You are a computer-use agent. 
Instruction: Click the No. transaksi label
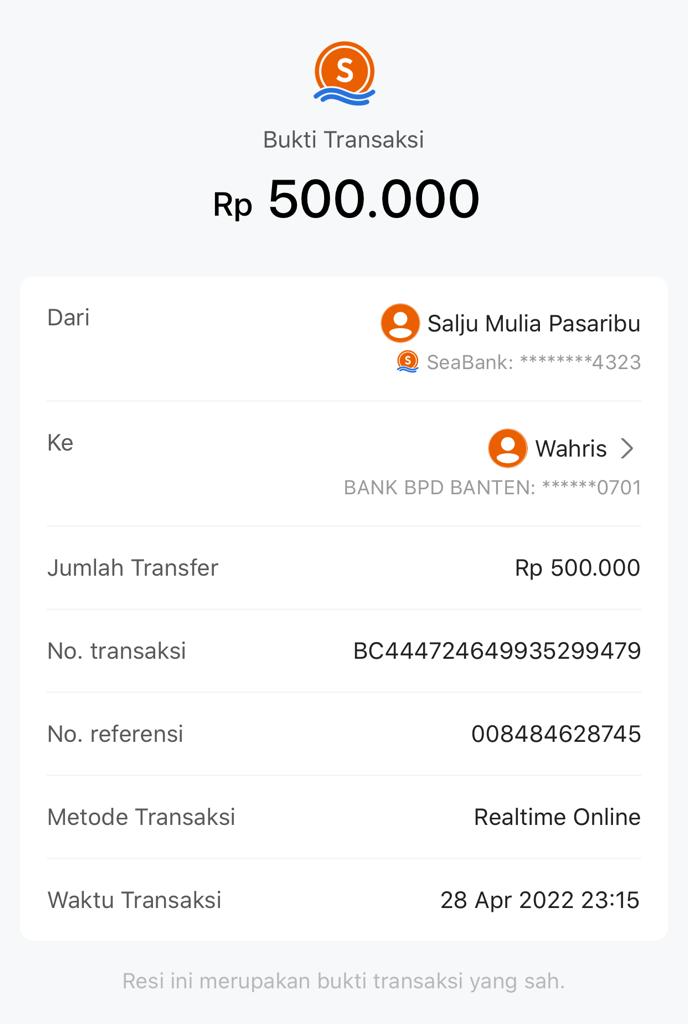[116, 651]
